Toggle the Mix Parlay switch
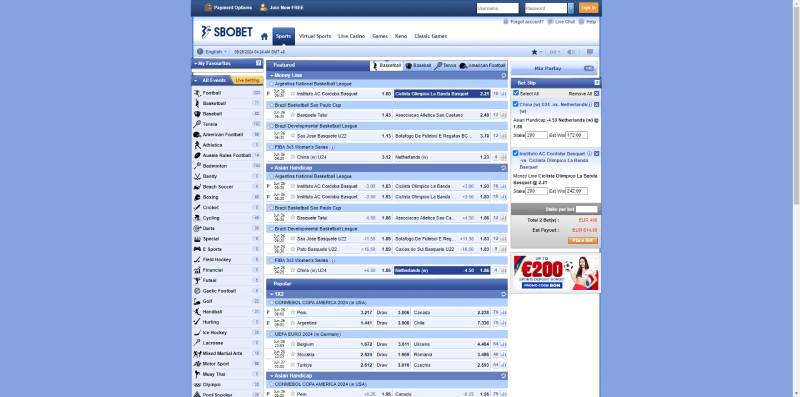800x397 pixels. point(589,68)
